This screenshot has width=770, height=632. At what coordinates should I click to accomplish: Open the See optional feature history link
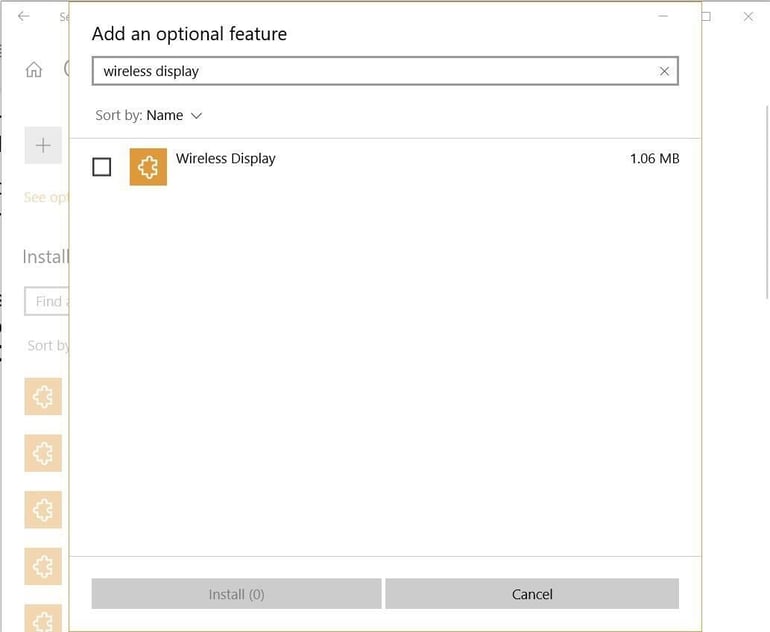[x=46, y=198]
